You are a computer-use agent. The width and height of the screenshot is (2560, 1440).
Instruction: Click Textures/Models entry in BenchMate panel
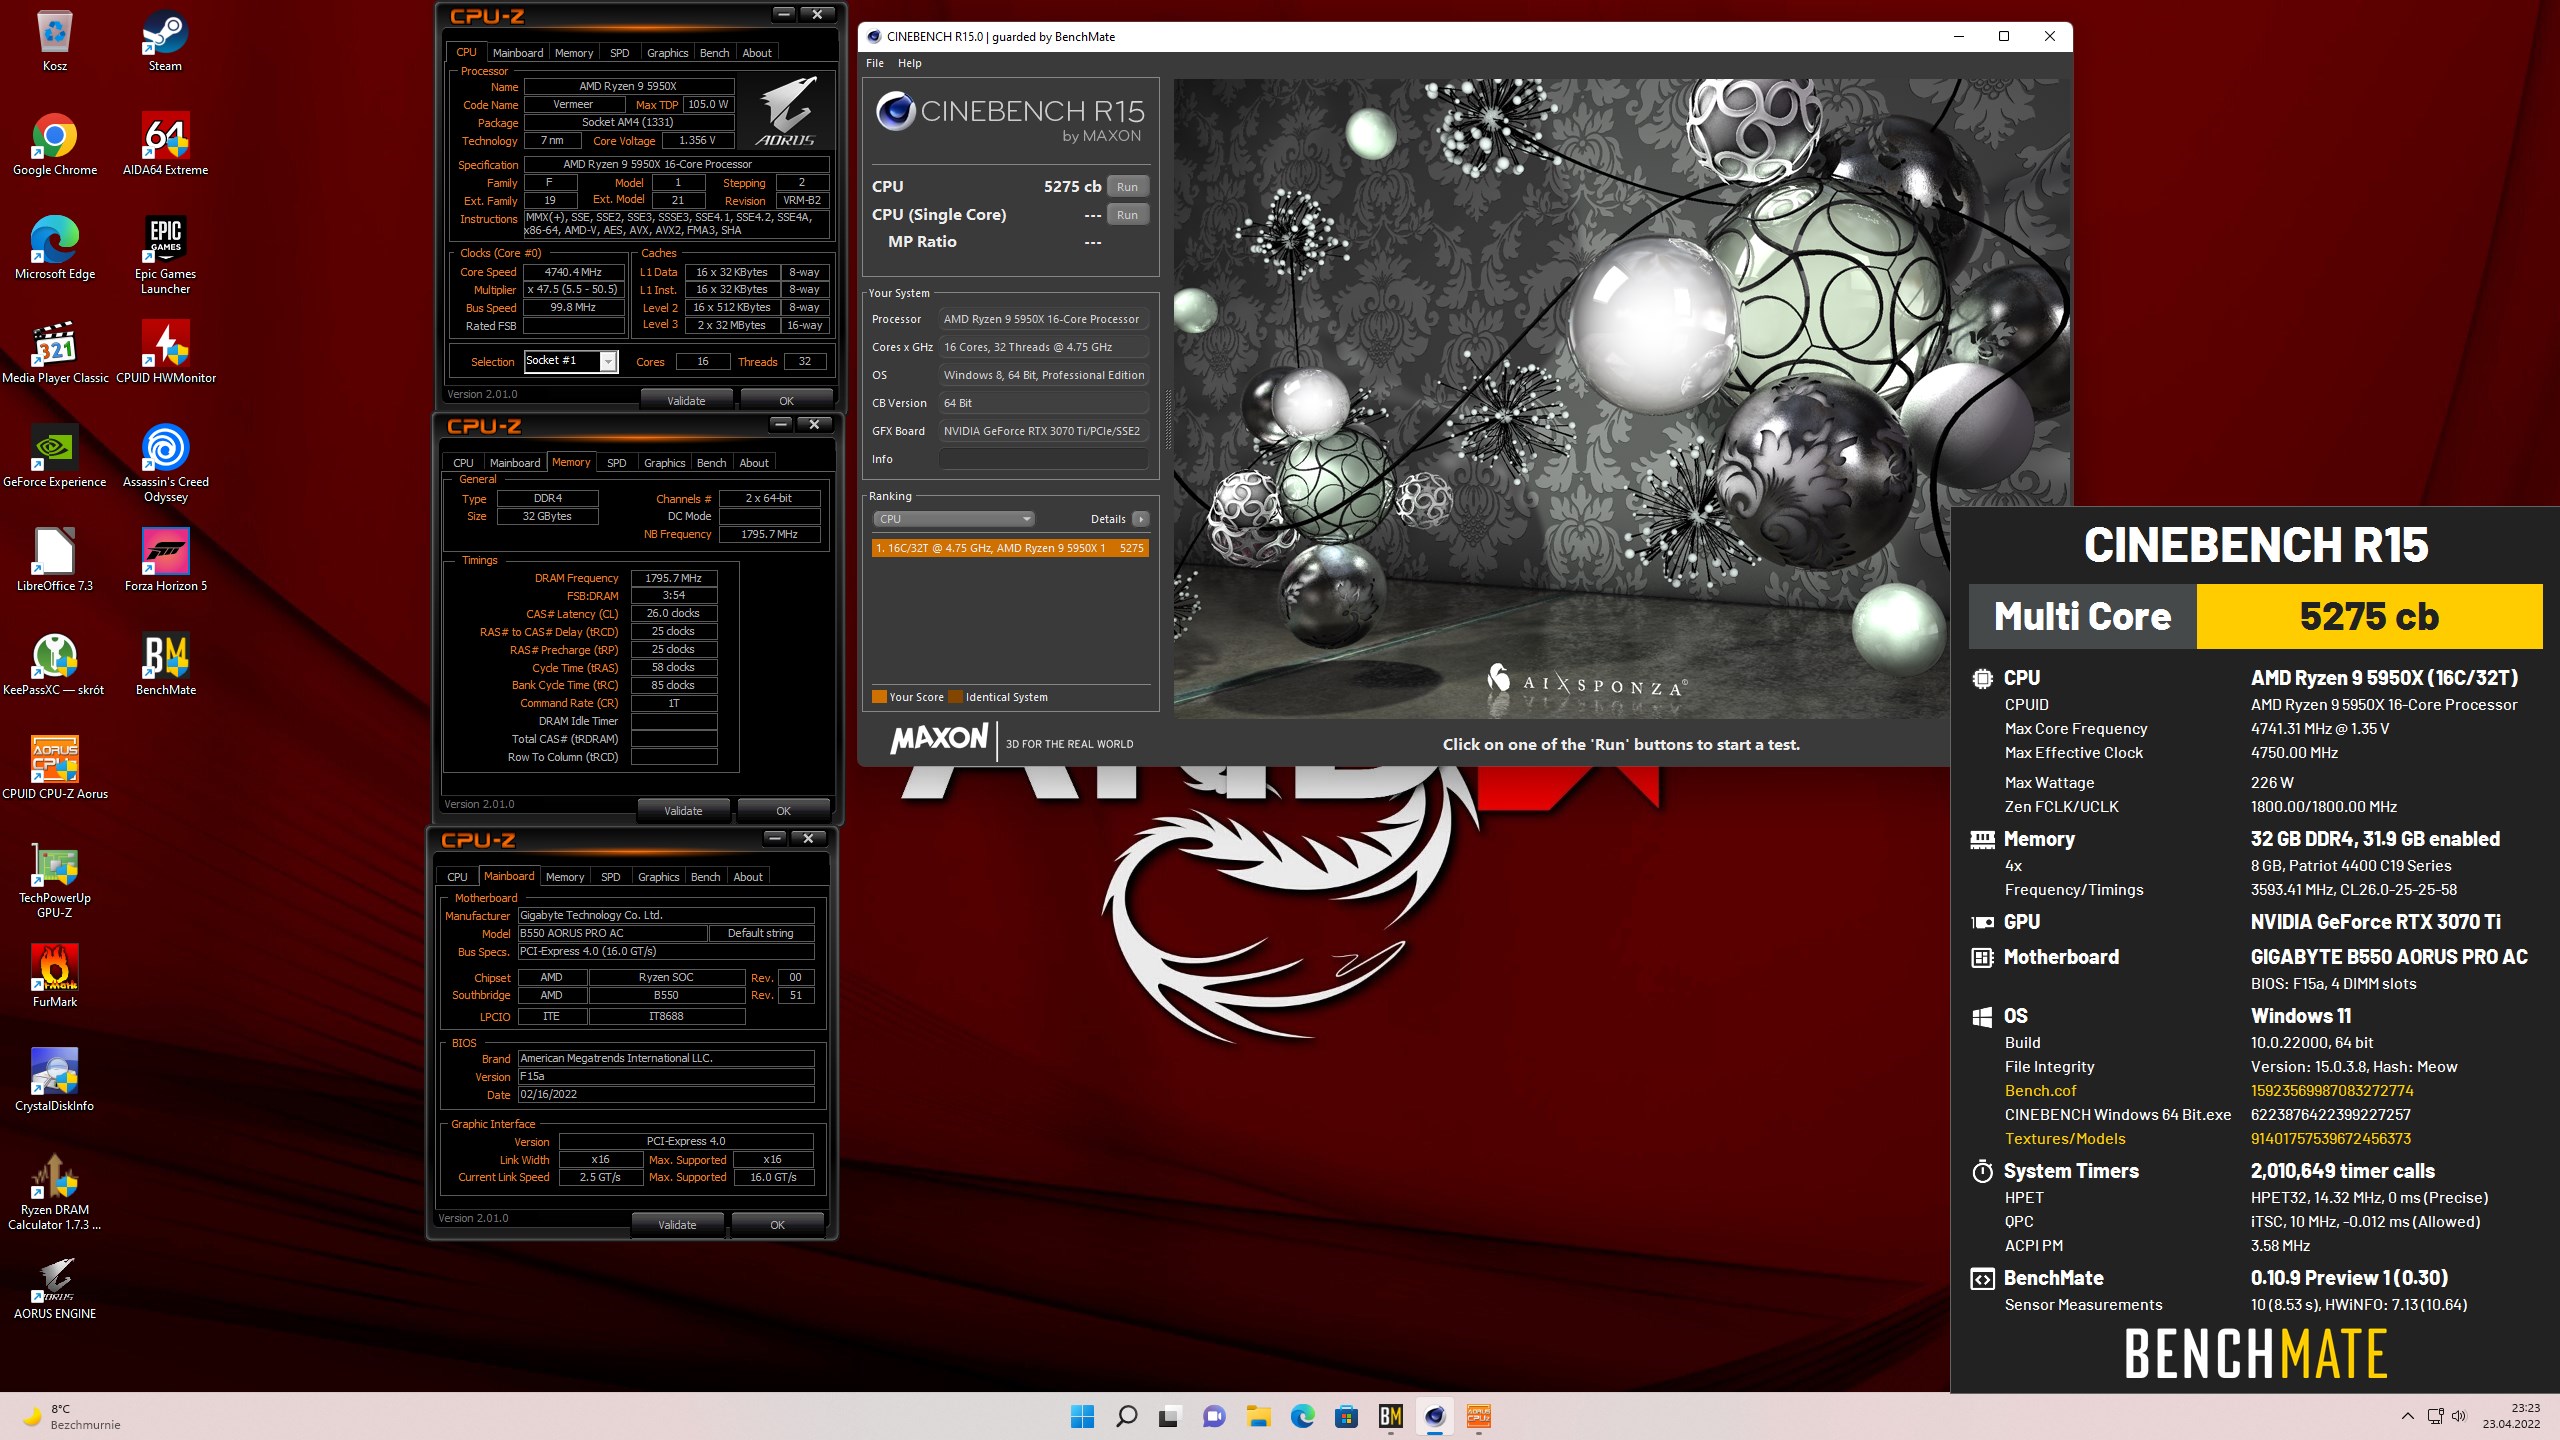coord(2065,1139)
